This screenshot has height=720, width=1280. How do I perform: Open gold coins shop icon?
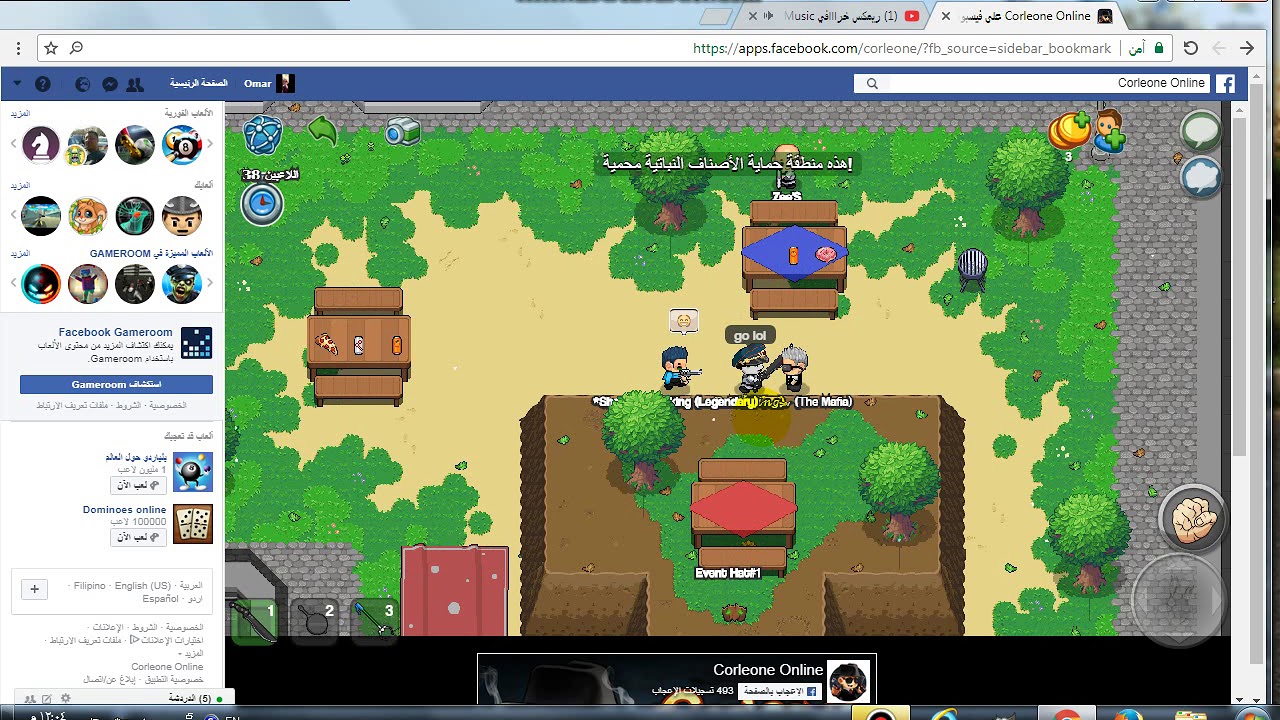1070,131
